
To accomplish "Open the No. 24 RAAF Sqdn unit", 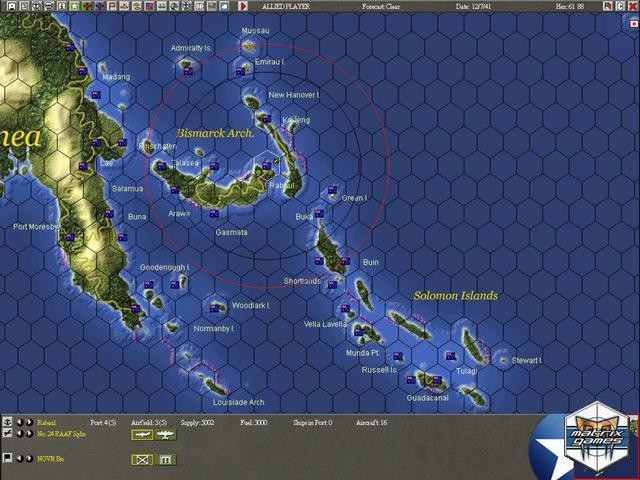I will coord(61,434).
